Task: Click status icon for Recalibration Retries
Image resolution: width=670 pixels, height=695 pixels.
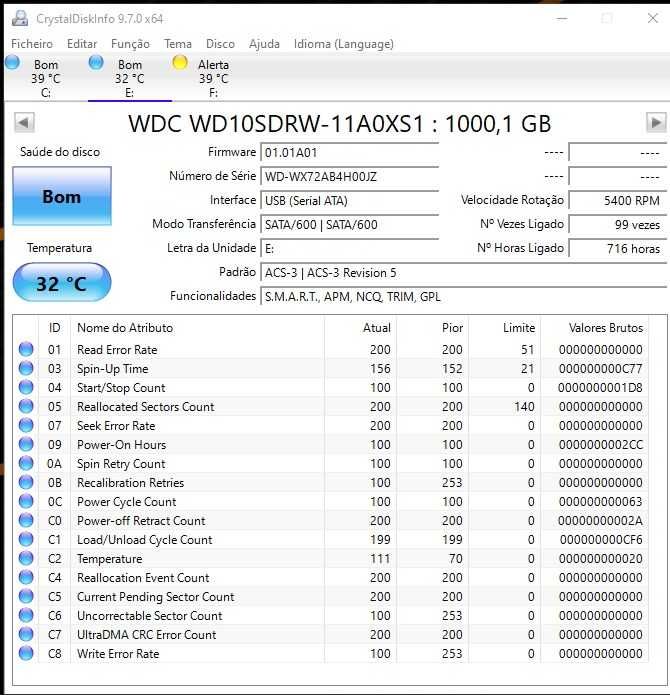Action: (x=26, y=482)
